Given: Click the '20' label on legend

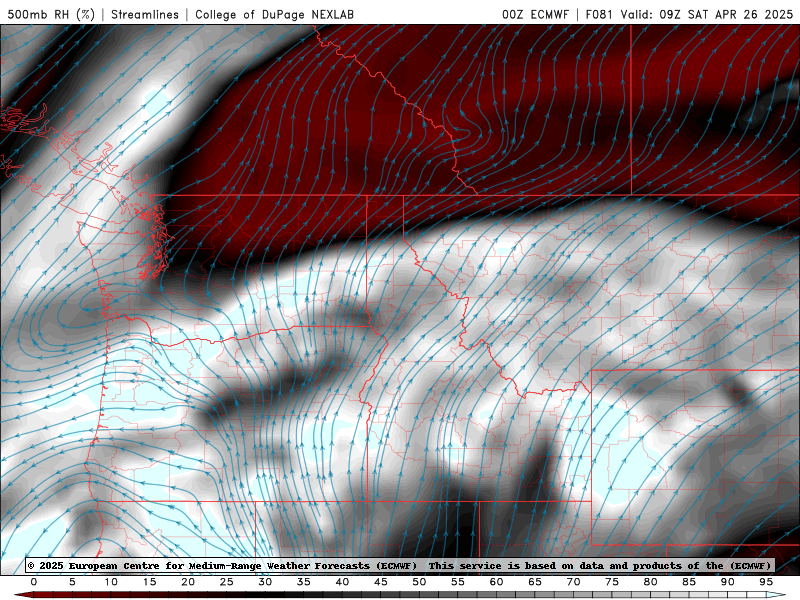Looking at the screenshot, I should click(188, 582).
